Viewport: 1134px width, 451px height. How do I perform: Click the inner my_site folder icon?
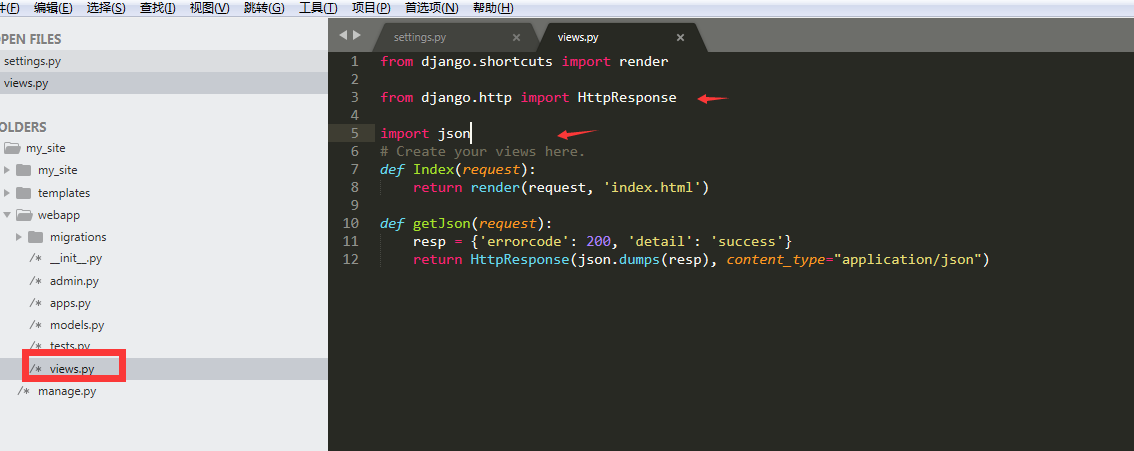[24, 171]
